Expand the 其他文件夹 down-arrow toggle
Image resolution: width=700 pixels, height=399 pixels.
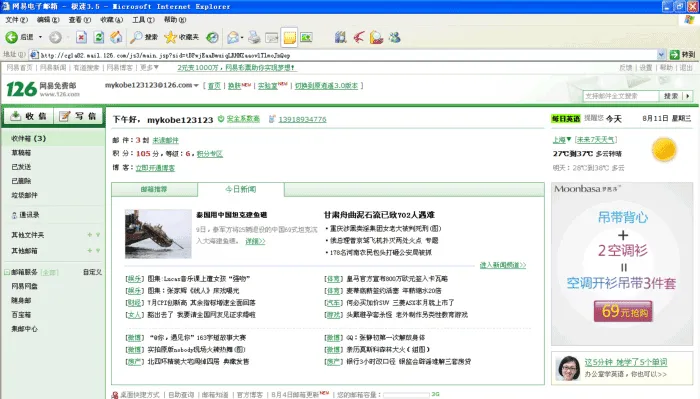point(98,235)
